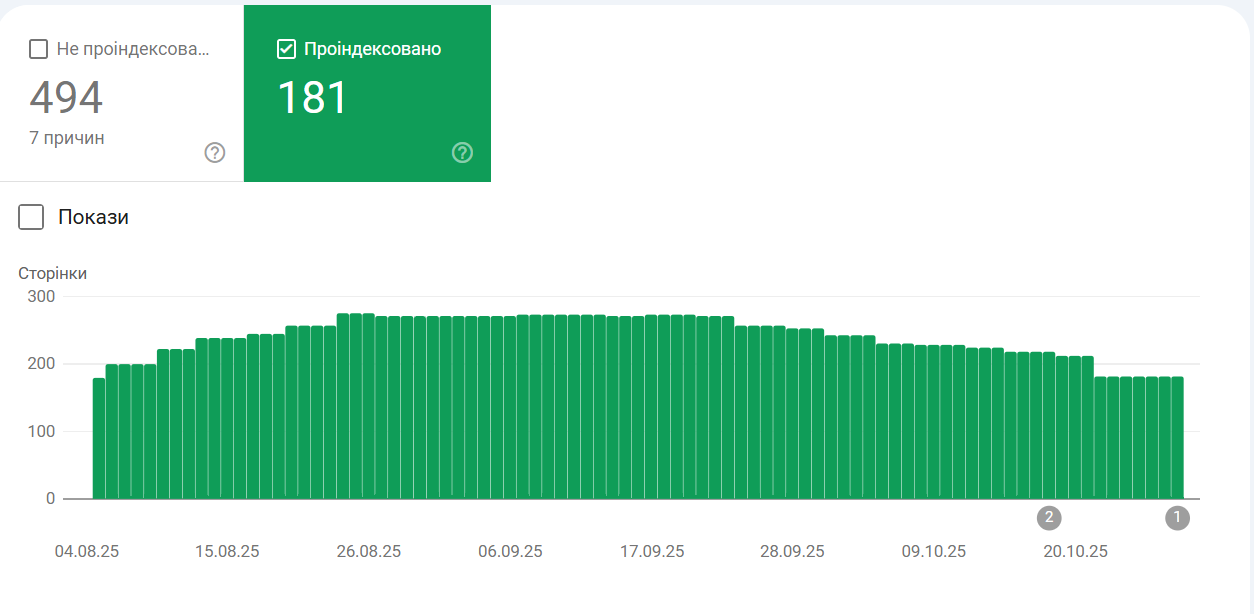Click the 100 y-axis value
1254x614 pixels.
click(42, 431)
